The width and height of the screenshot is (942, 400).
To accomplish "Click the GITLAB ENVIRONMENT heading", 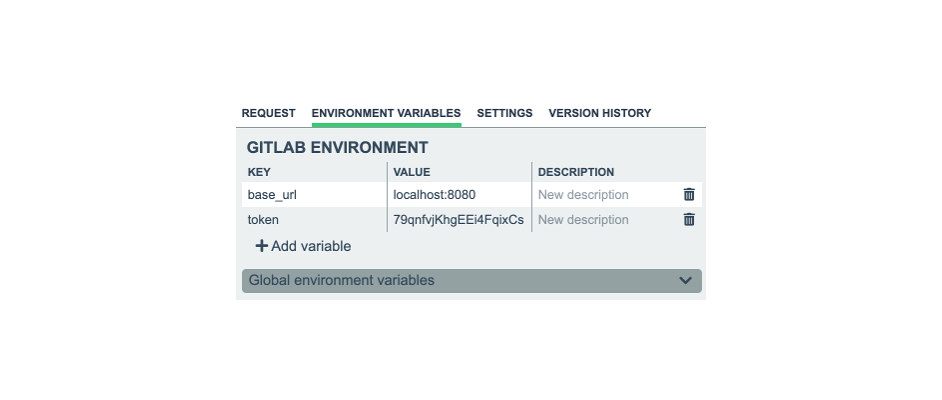I will (x=337, y=148).
